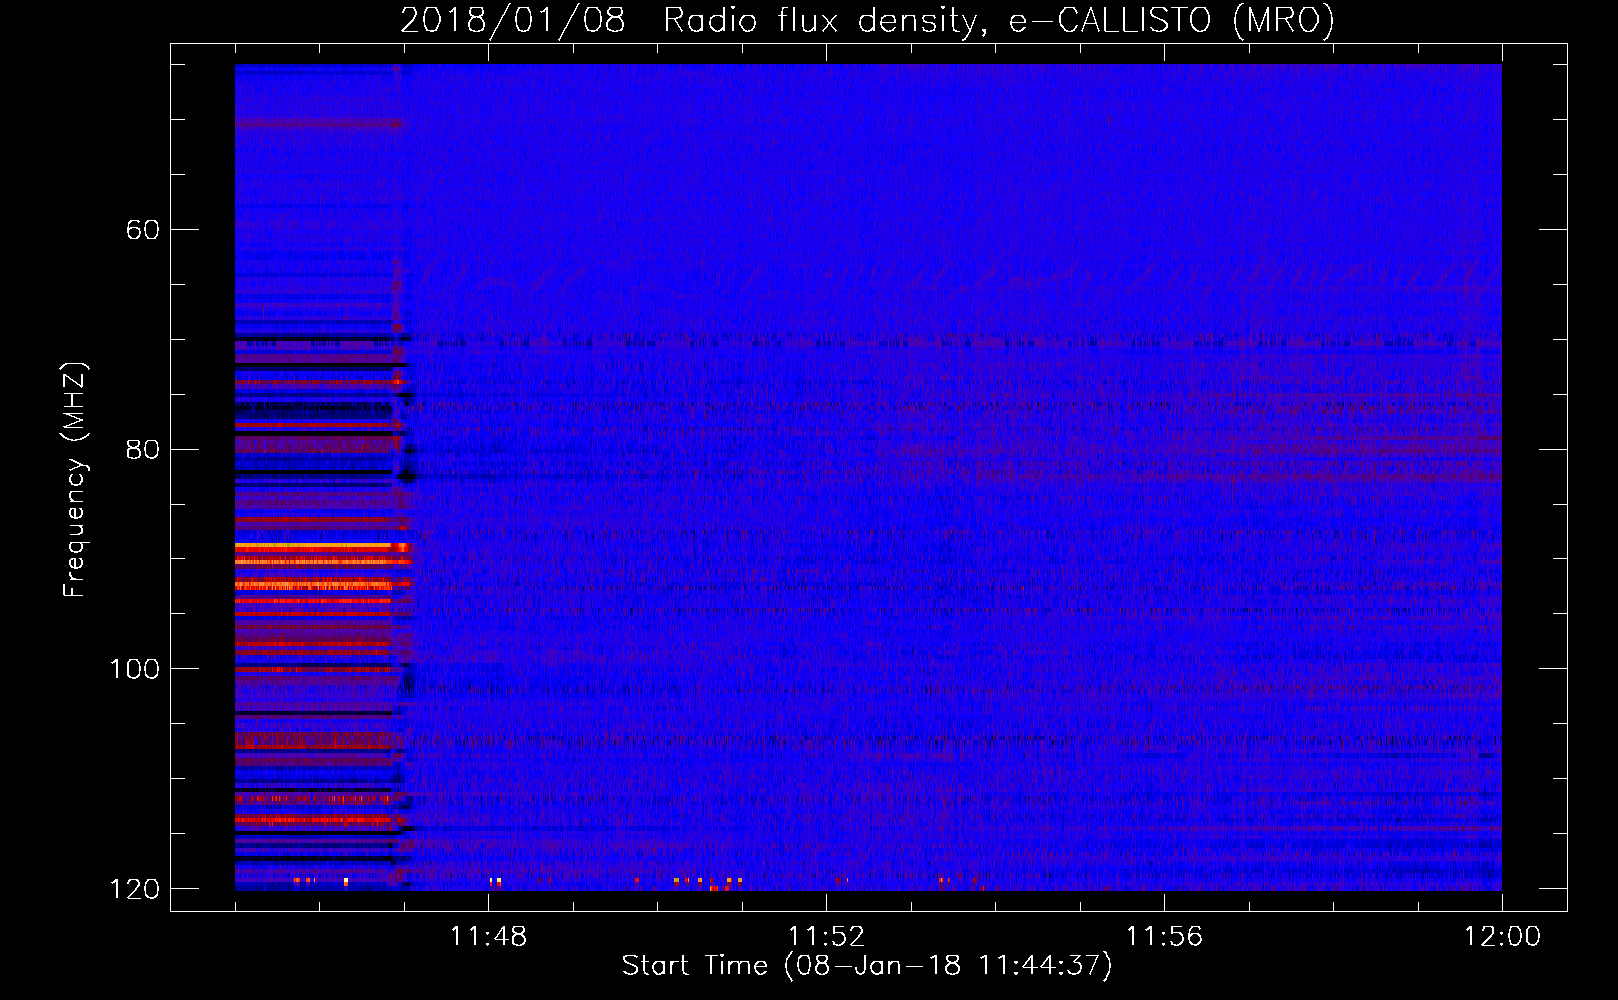
Task: Select the 80 frequency tick label
Action: coord(142,449)
